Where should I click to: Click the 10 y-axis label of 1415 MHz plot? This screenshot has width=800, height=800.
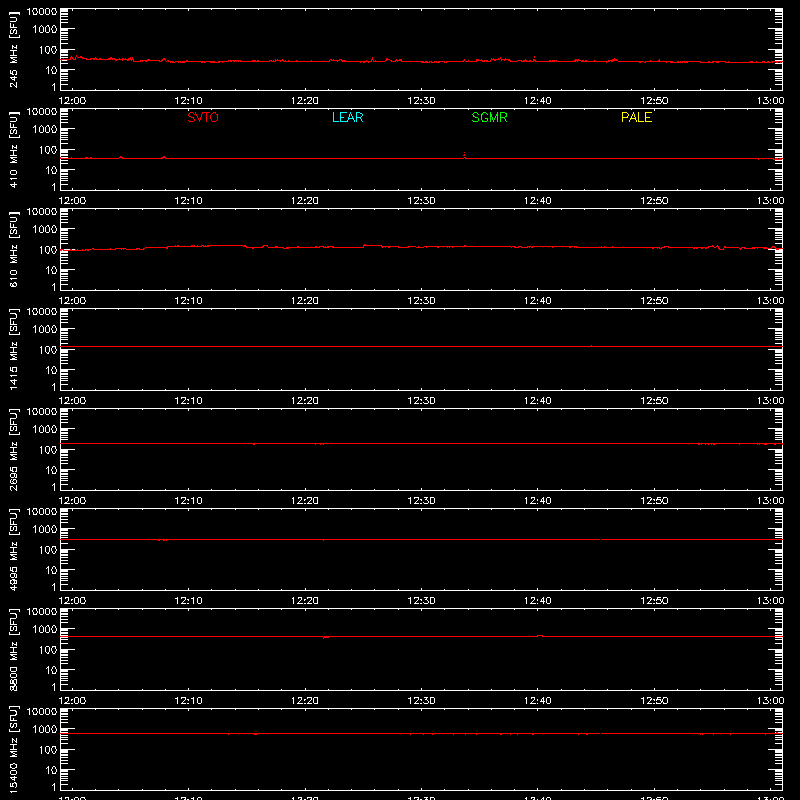click(51, 370)
